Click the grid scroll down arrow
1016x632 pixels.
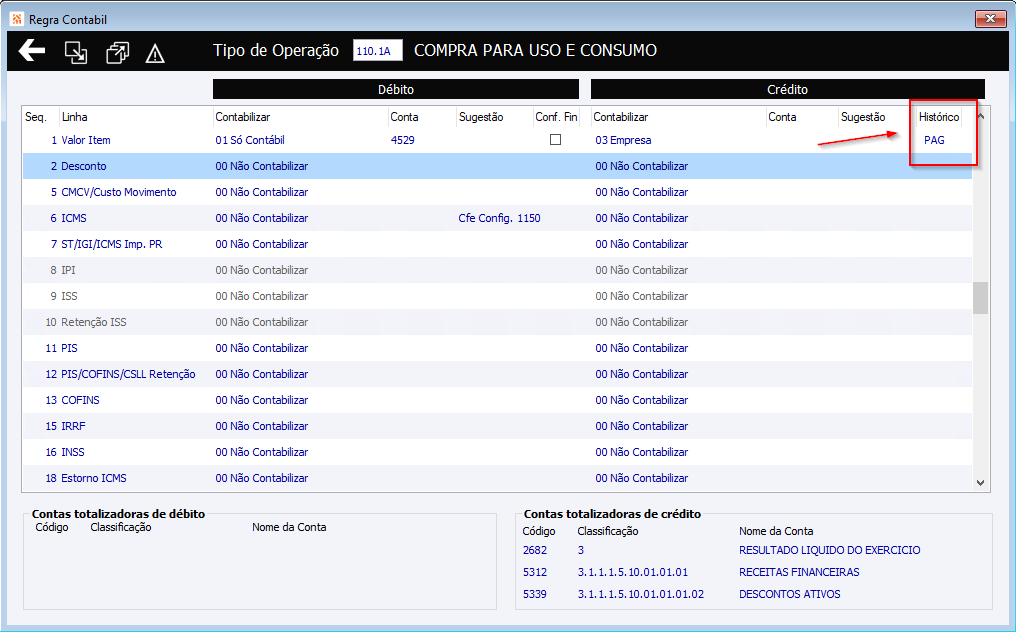tap(980, 483)
